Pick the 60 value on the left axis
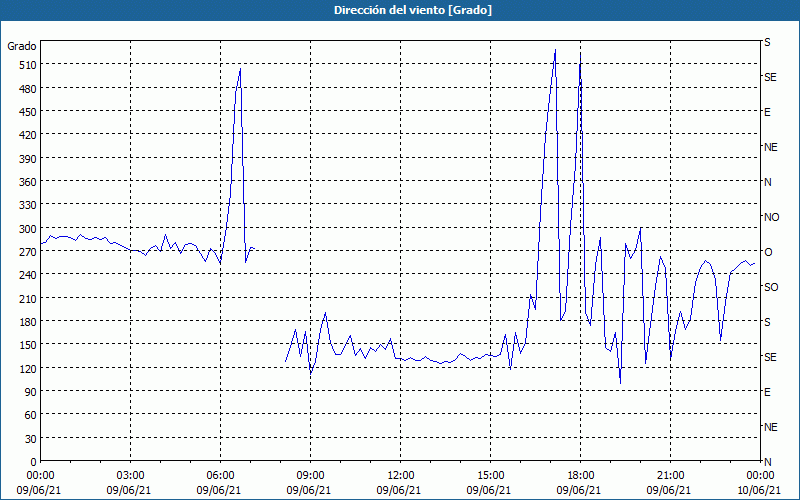This screenshot has height=500, width=800. click(x=31, y=415)
